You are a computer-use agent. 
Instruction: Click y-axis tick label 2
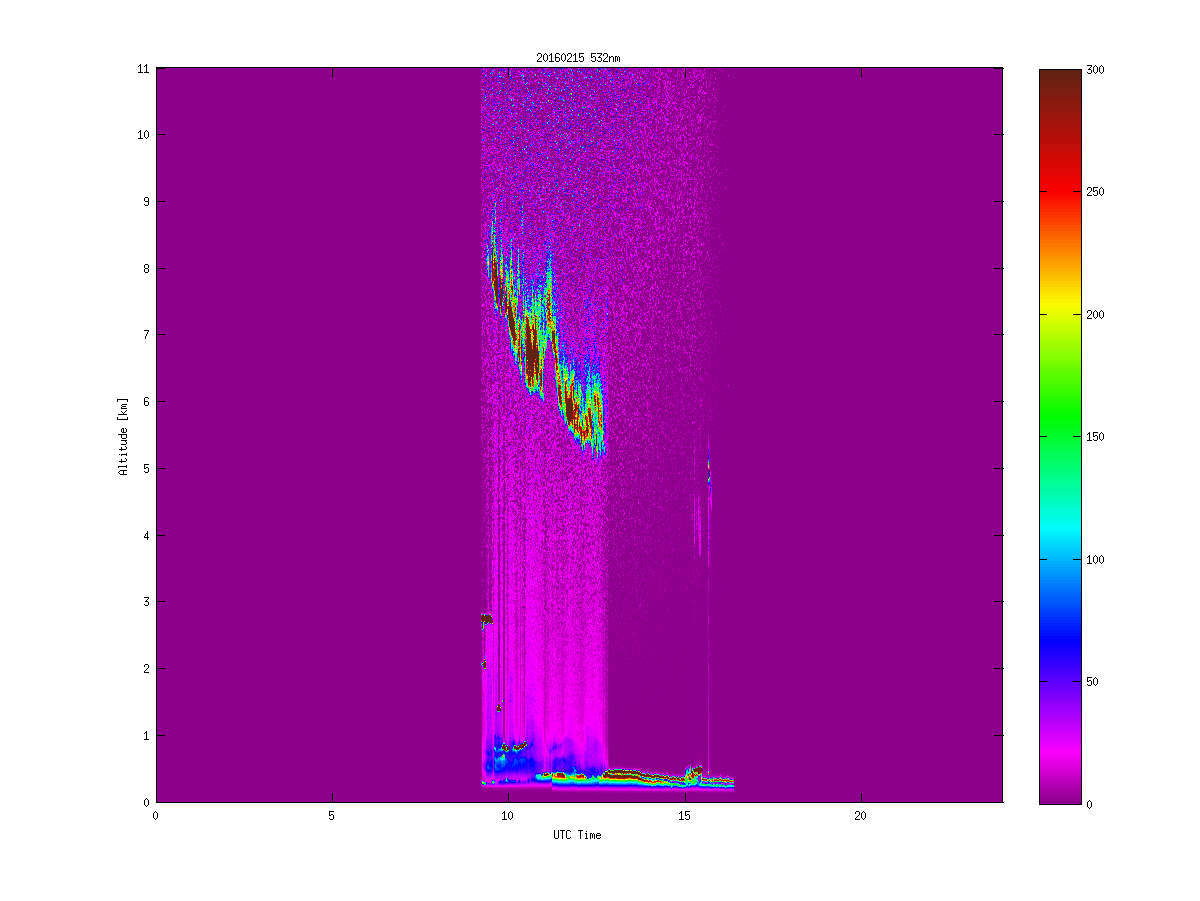click(x=147, y=668)
